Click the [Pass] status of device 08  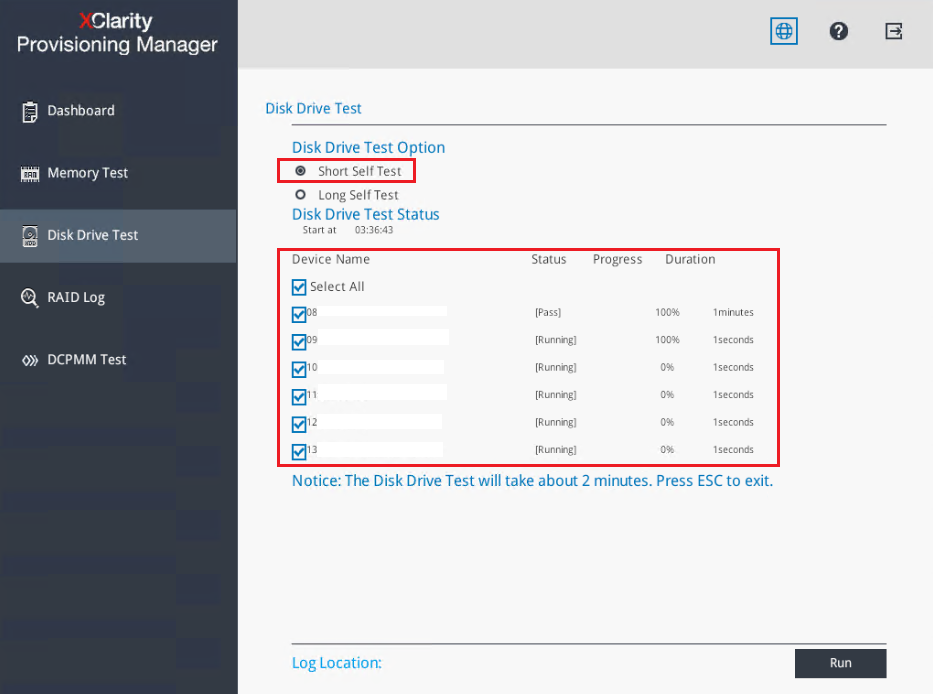click(548, 312)
